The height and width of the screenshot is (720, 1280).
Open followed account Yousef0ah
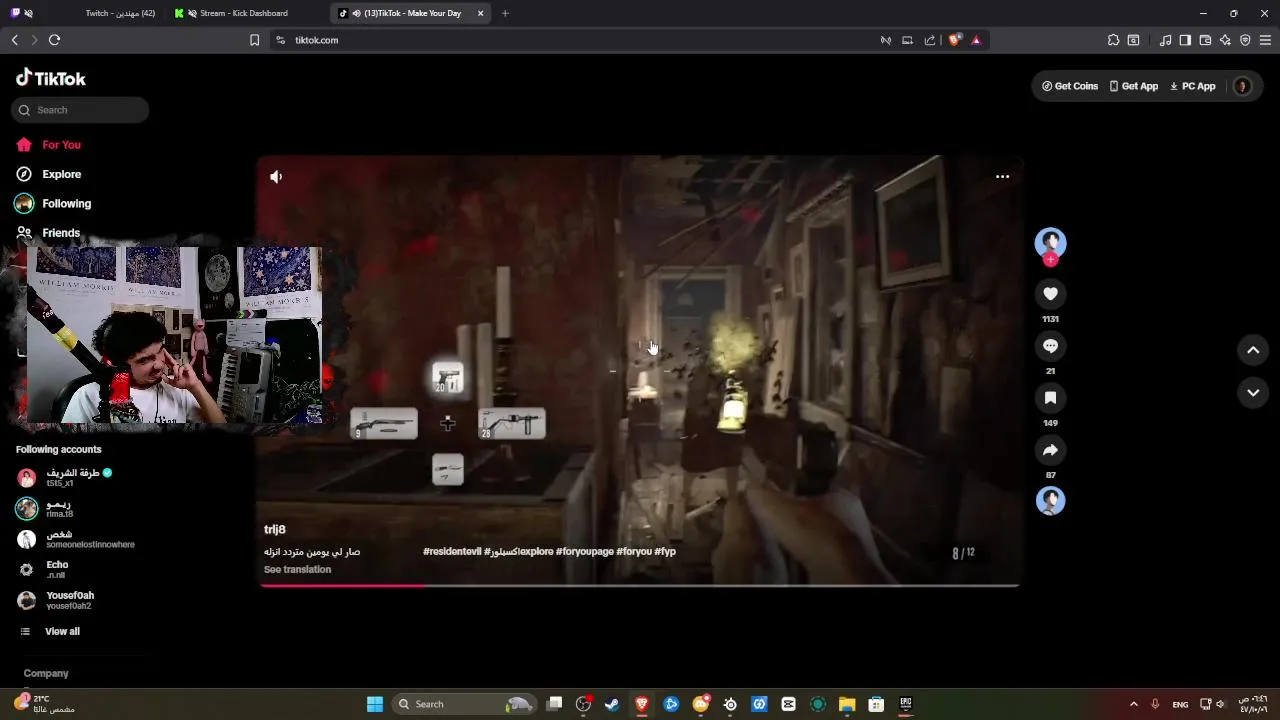tap(55, 600)
